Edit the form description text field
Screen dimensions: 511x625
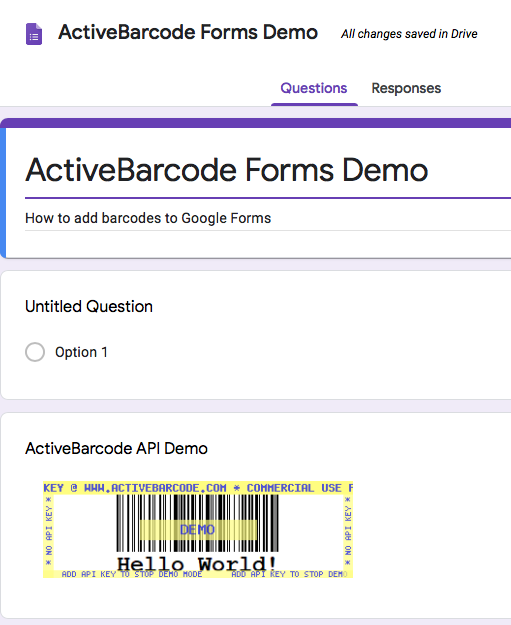(268, 218)
